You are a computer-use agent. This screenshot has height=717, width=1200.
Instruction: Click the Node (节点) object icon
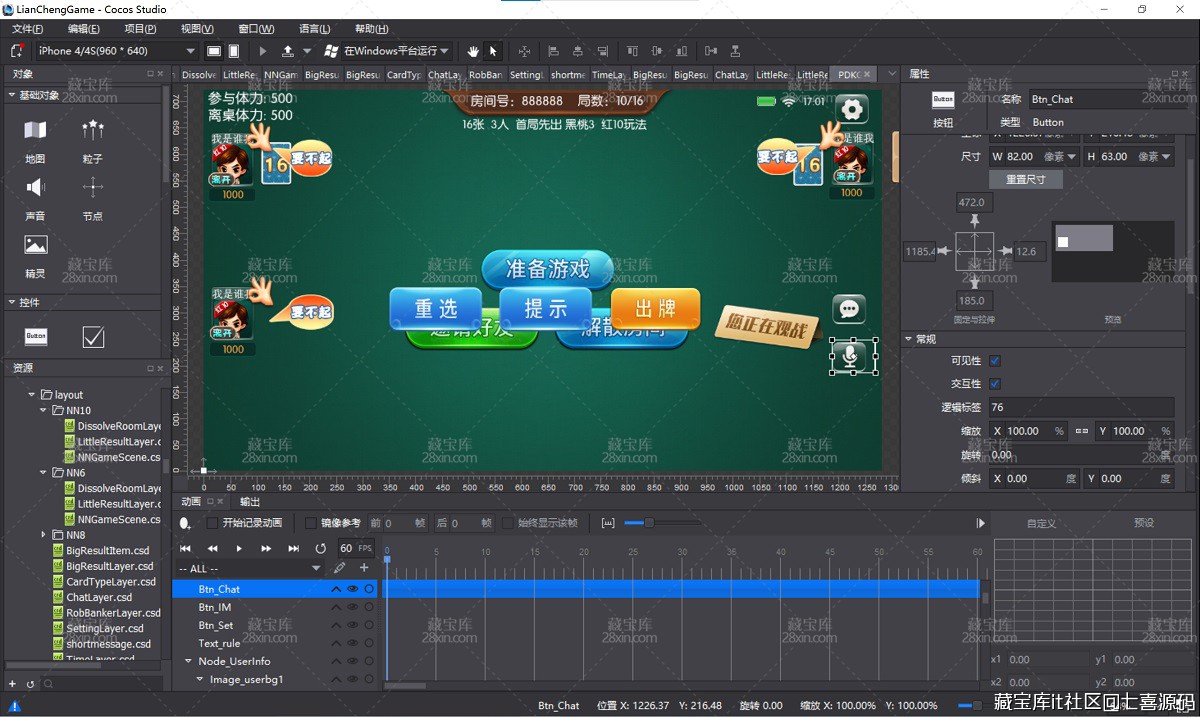pyautogui.click(x=93, y=188)
